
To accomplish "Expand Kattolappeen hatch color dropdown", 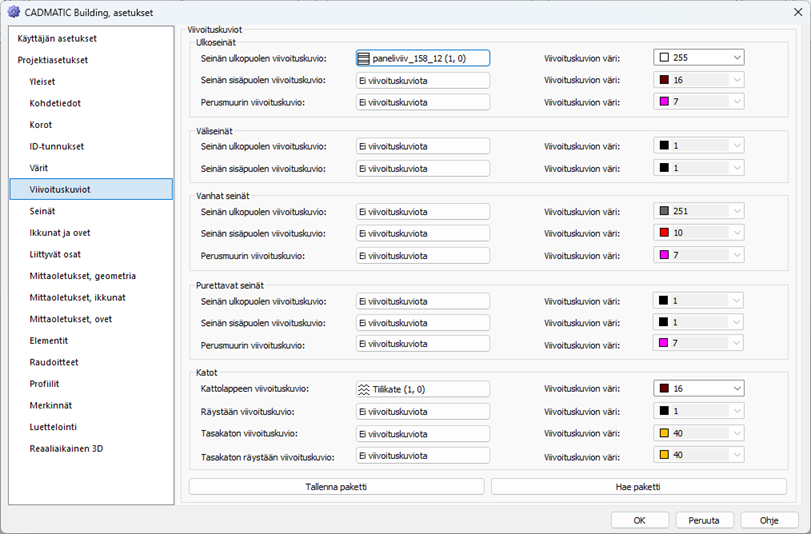I will (x=737, y=389).
